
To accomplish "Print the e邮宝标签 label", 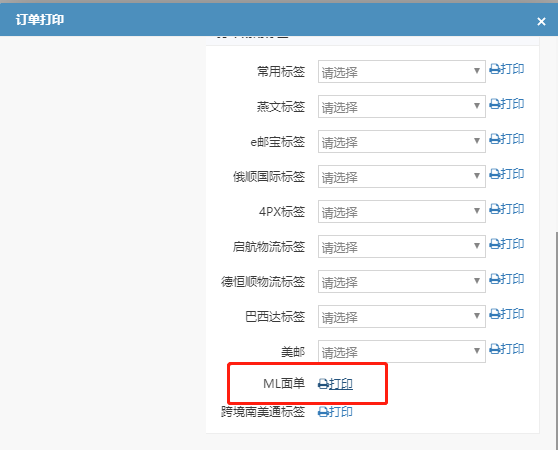I will pyautogui.click(x=507, y=139).
